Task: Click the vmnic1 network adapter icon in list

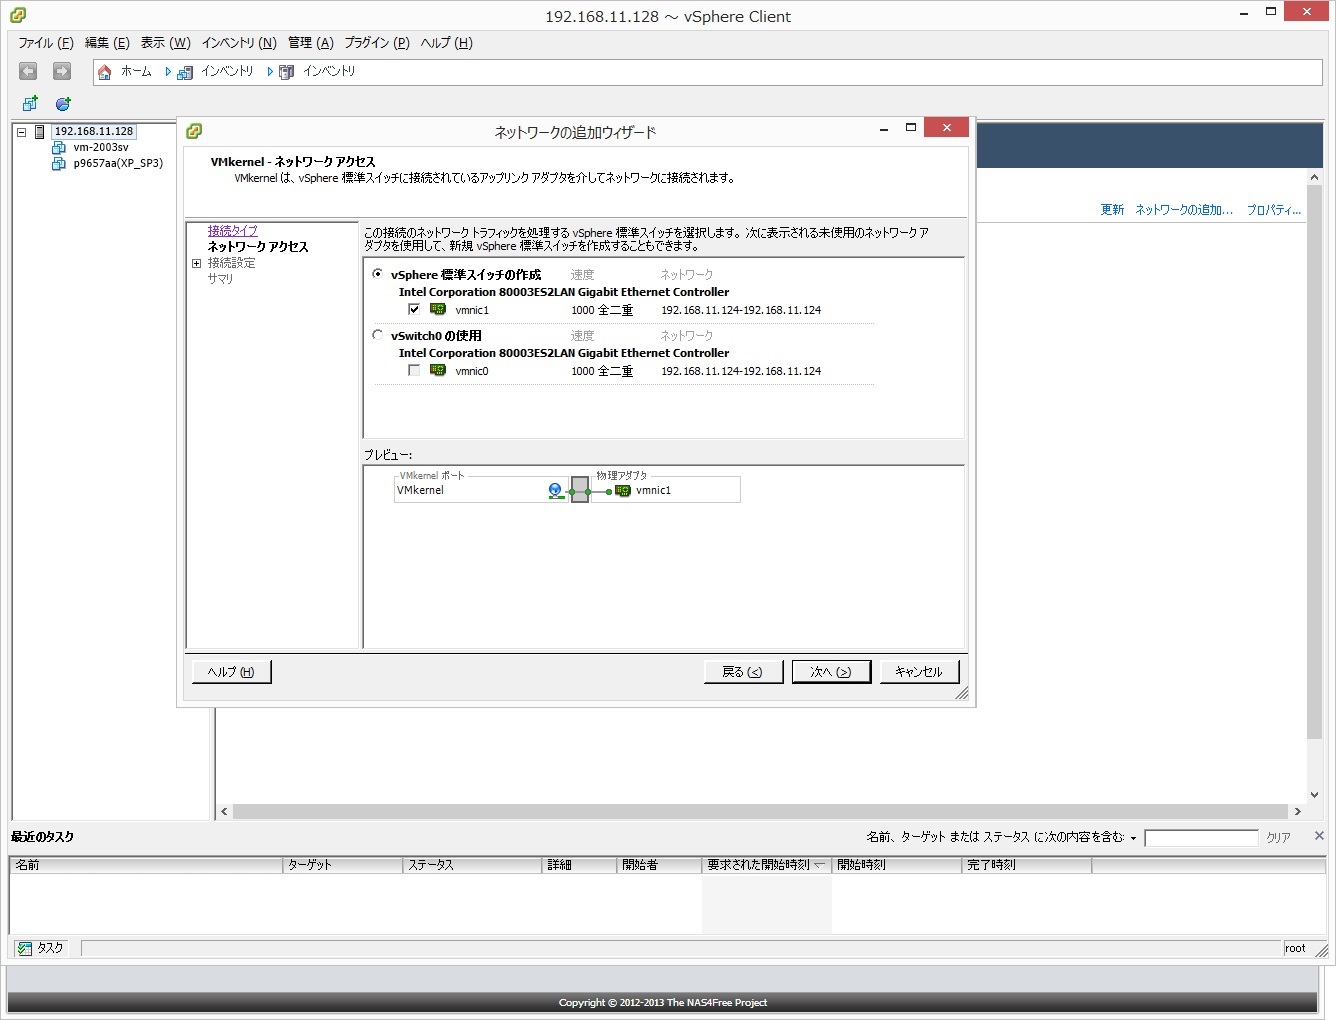Action: click(x=438, y=310)
